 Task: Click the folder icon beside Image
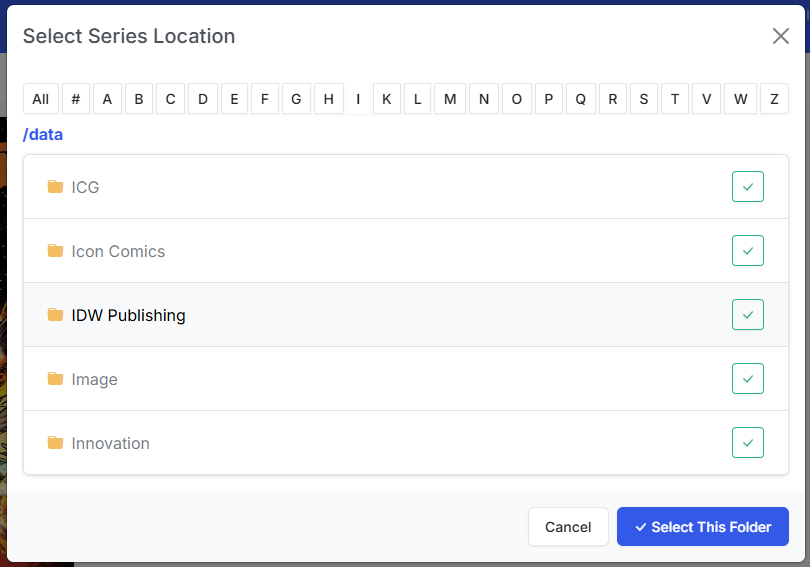tap(55, 379)
